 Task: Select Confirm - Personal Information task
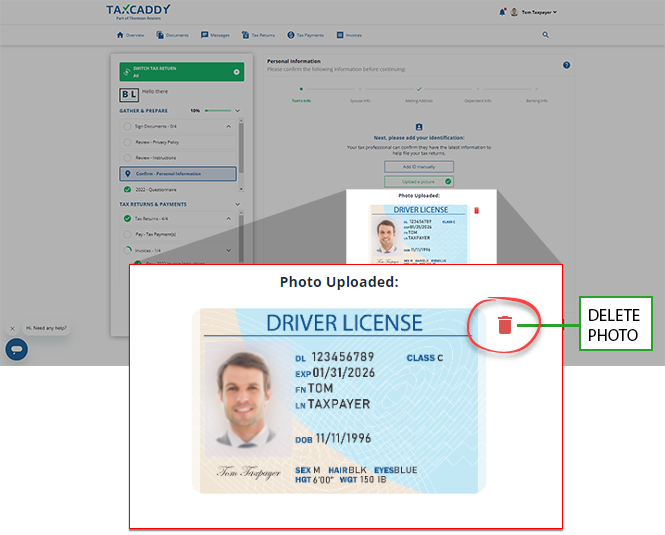pyautogui.click(x=178, y=174)
